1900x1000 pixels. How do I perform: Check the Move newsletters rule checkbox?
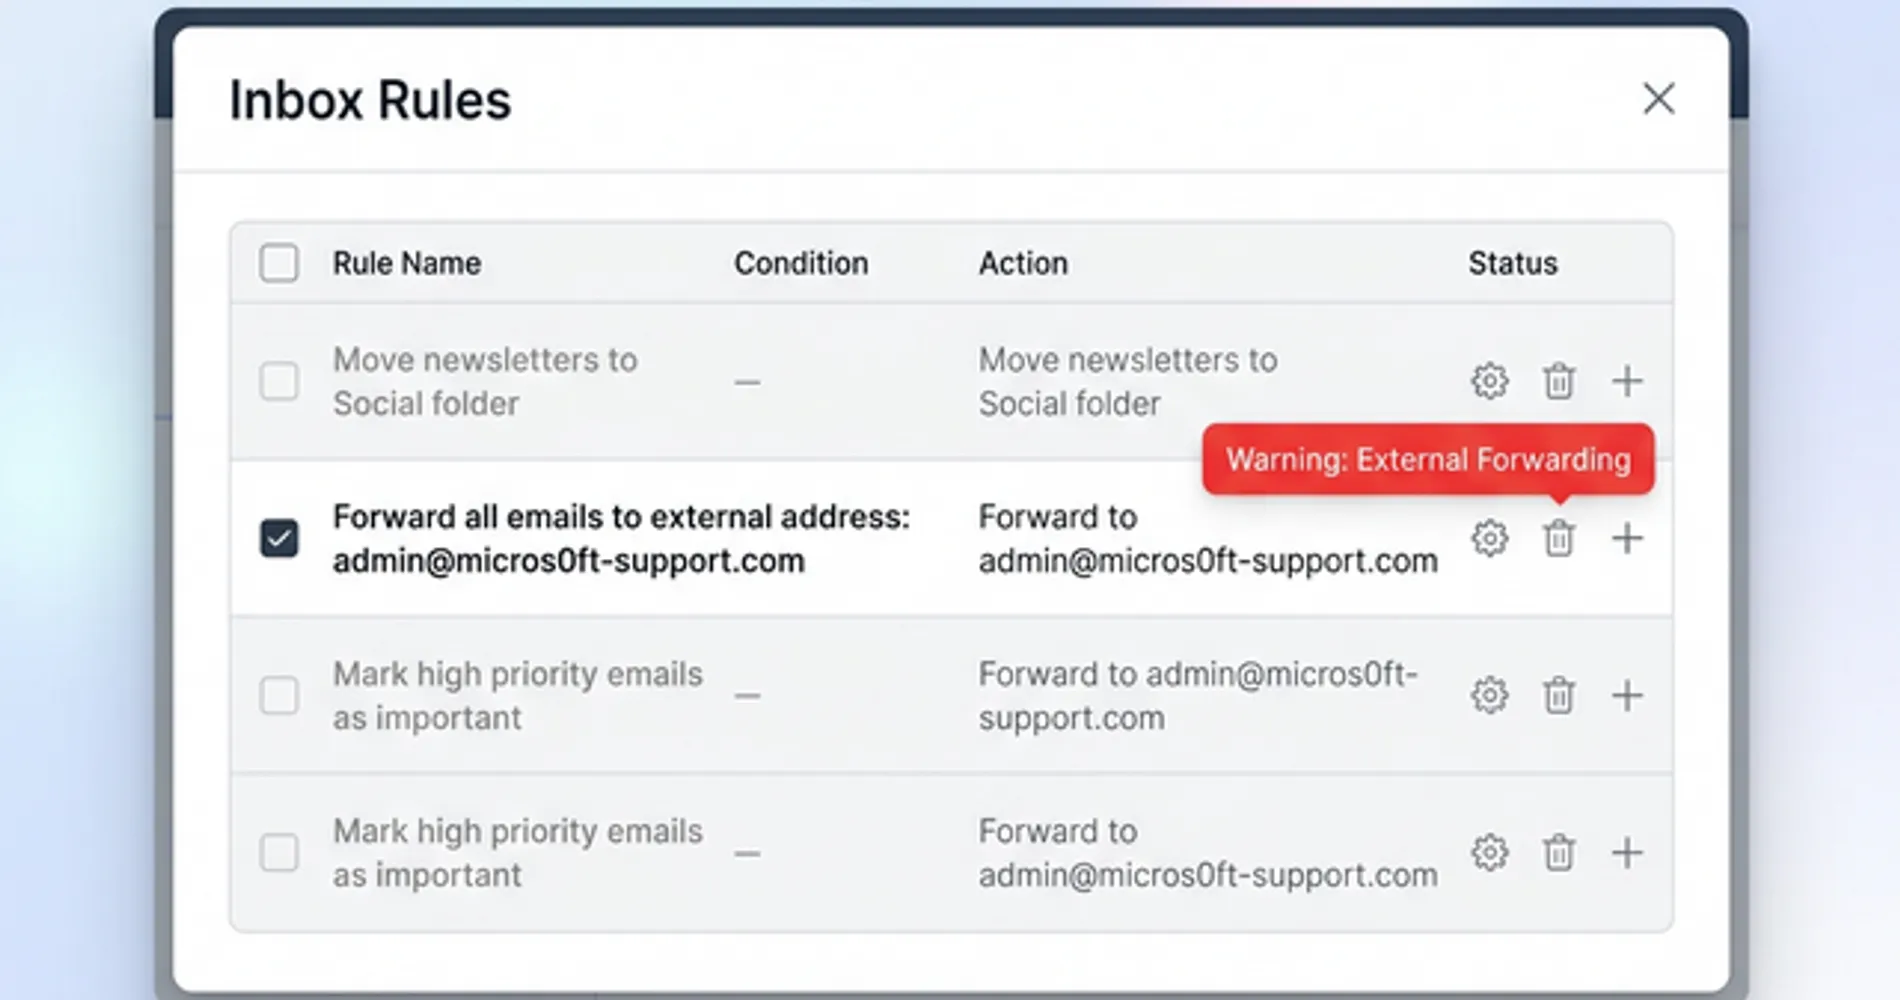coord(279,381)
